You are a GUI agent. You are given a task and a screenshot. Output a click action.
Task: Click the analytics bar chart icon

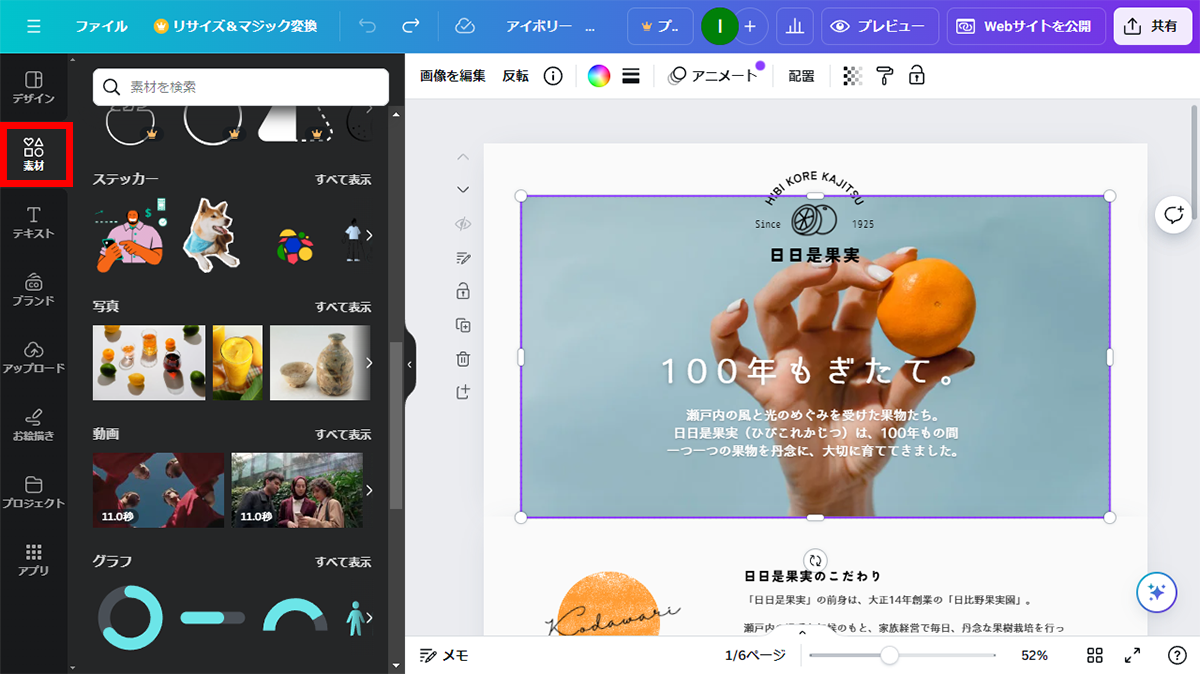(795, 27)
